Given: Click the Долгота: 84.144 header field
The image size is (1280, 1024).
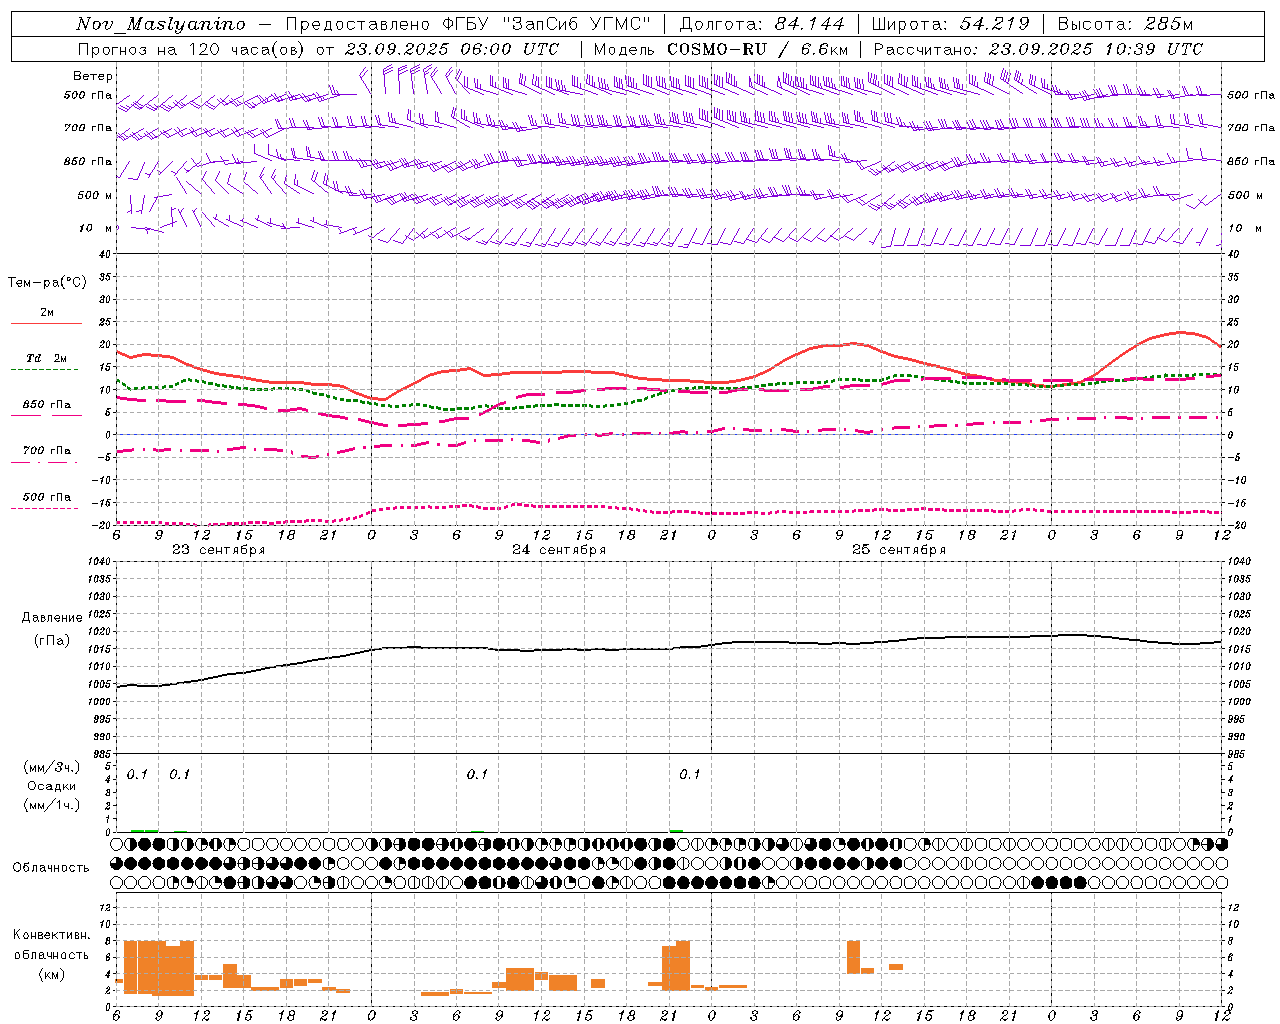Looking at the screenshot, I should coord(762,24).
